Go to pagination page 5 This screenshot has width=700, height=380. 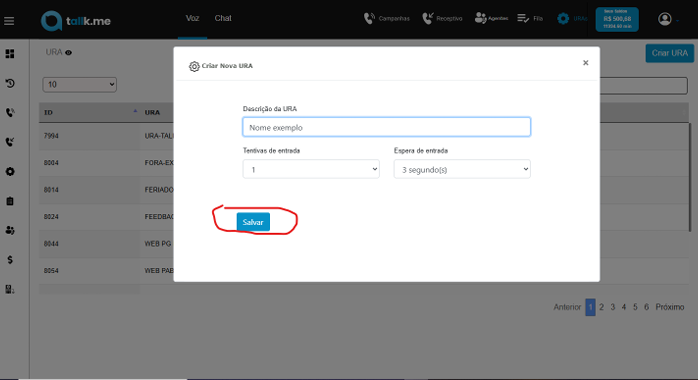(635, 307)
